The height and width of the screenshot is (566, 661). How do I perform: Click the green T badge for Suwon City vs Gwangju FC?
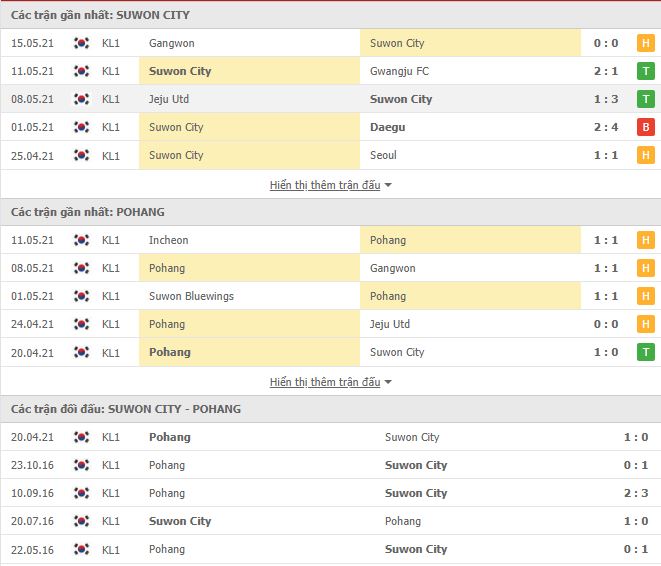[x=645, y=71]
